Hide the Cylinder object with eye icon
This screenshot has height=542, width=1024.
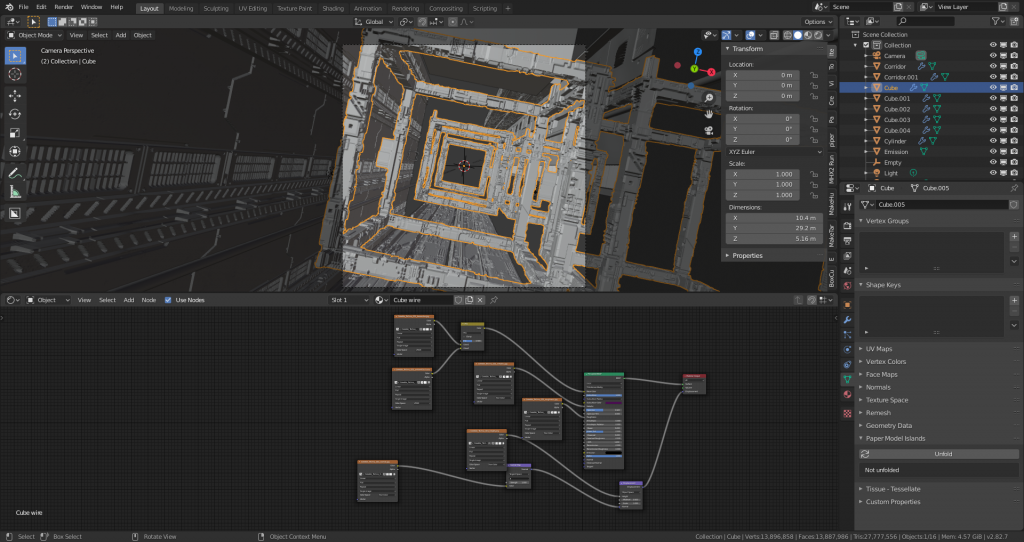tap(993, 140)
